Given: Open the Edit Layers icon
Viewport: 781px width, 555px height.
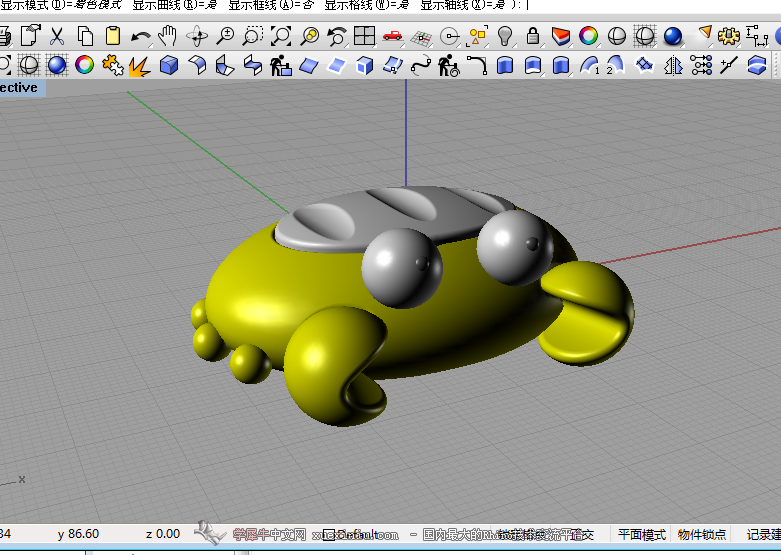Looking at the screenshot, I should [561, 36].
